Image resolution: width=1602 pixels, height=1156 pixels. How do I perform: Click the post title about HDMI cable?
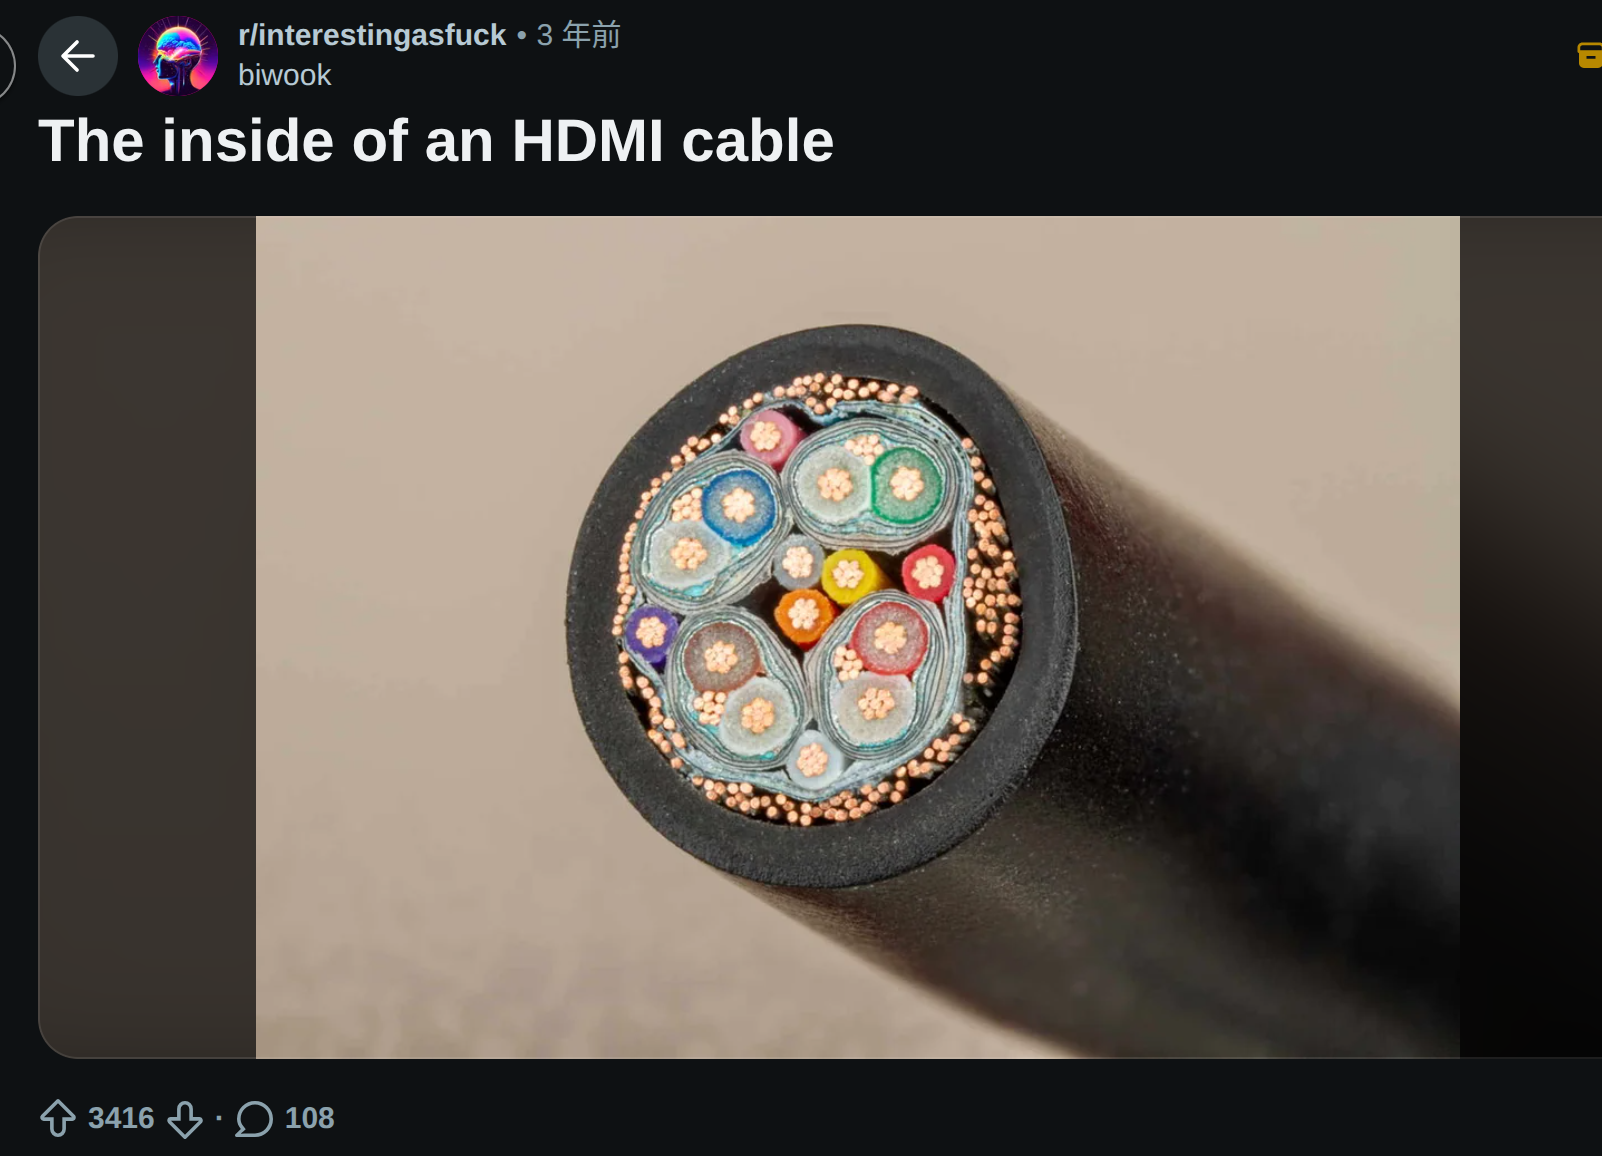(x=436, y=140)
